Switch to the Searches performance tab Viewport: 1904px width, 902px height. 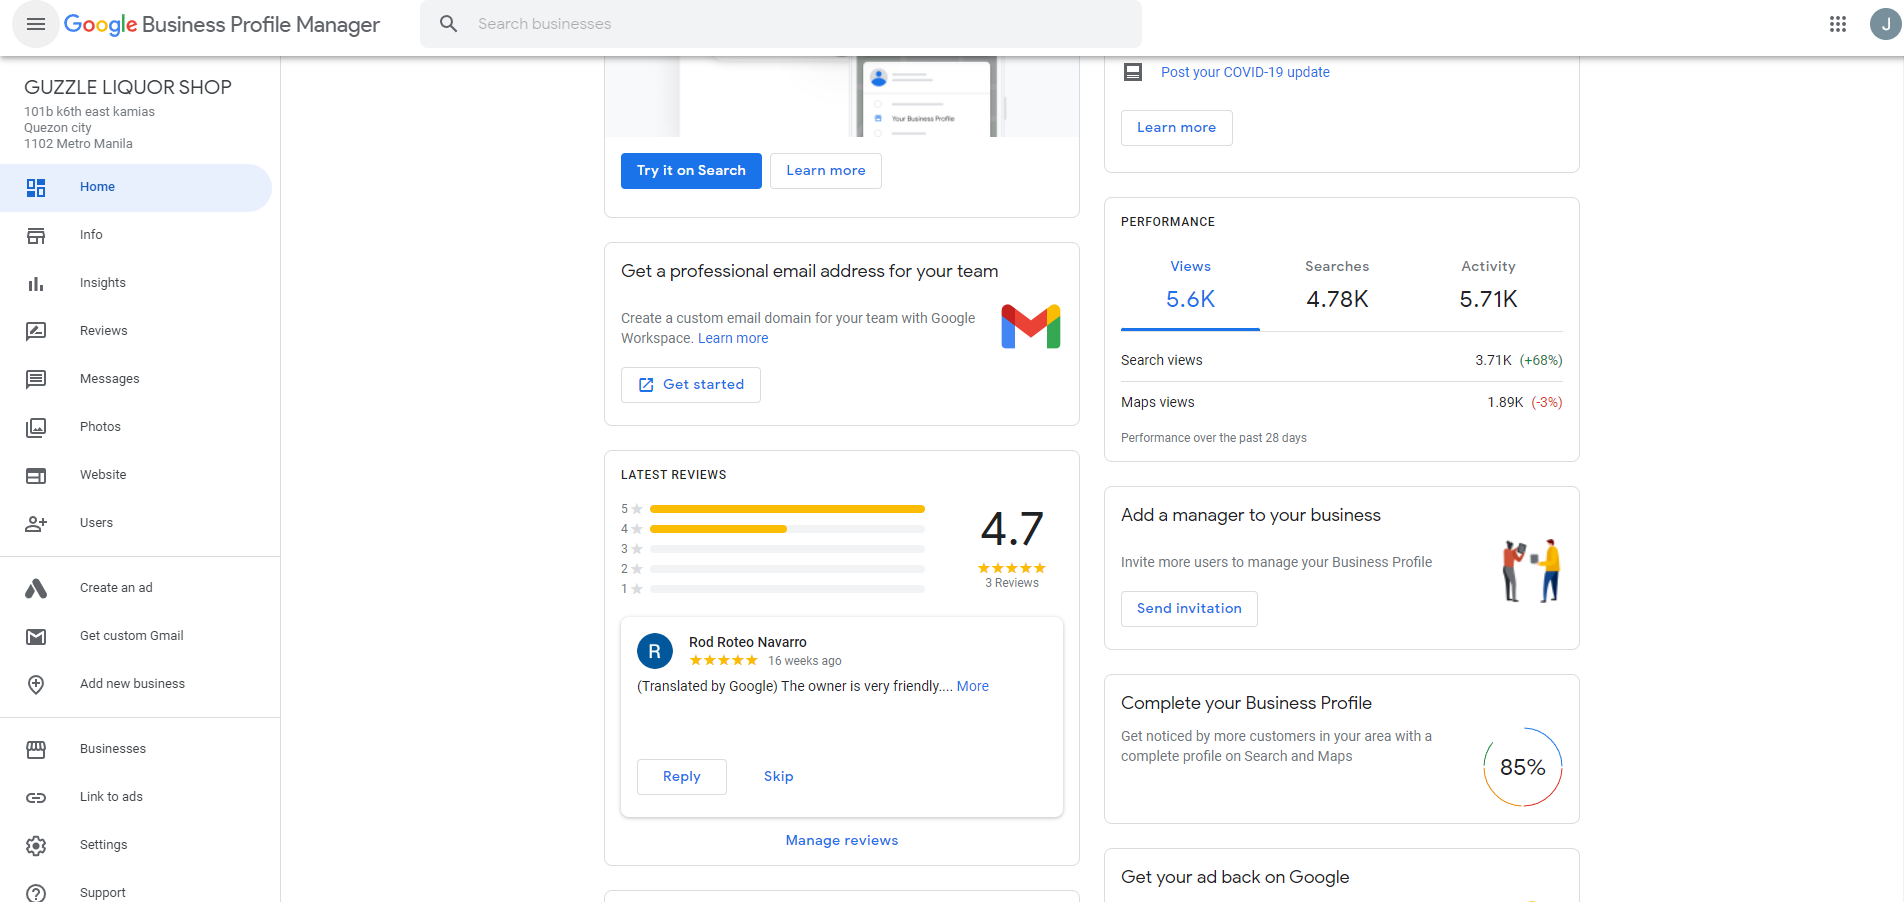click(x=1336, y=286)
